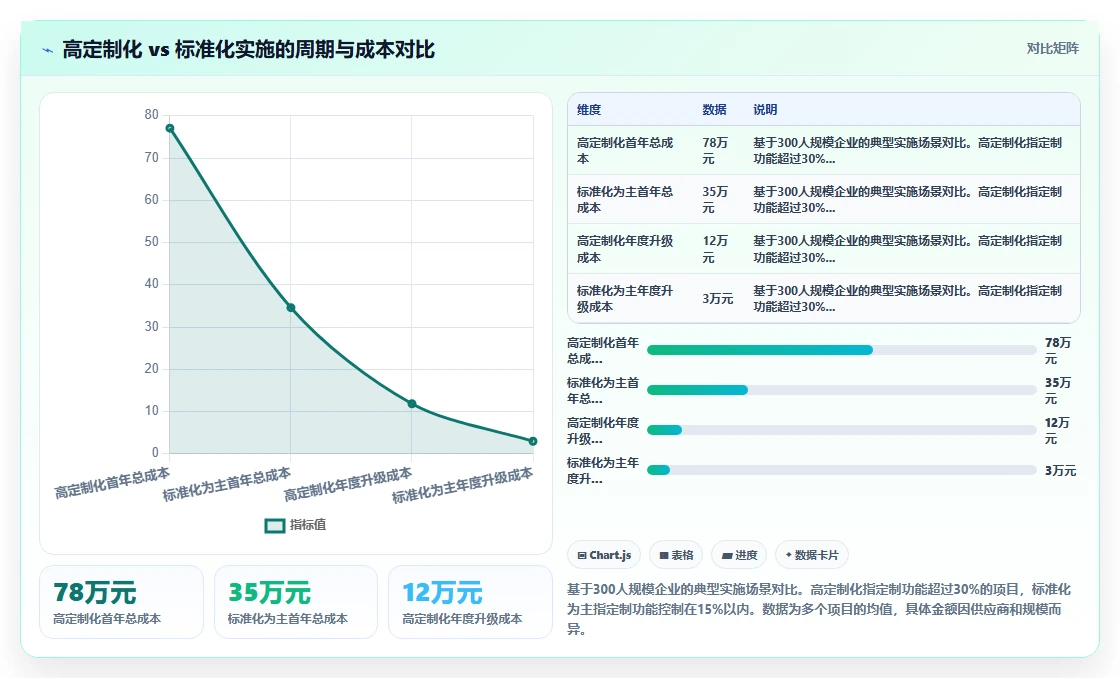Image resolution: width=1120 pixels, height=678 pixels.
Task: Click the 12万元 value in the table
Action: click(715, 249)
